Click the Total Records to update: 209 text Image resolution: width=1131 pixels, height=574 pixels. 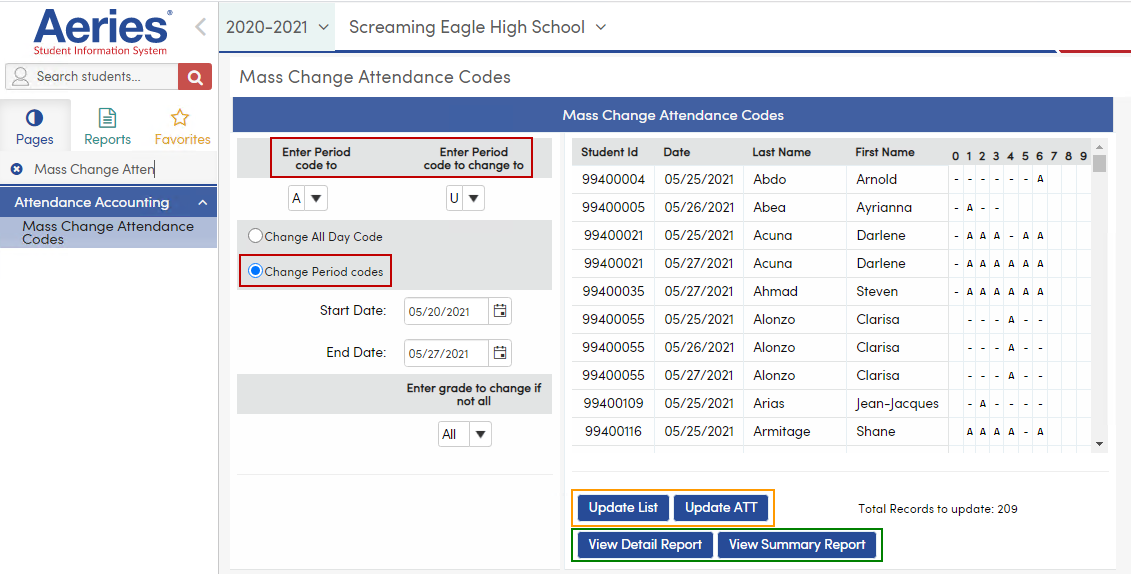point(938,508)
